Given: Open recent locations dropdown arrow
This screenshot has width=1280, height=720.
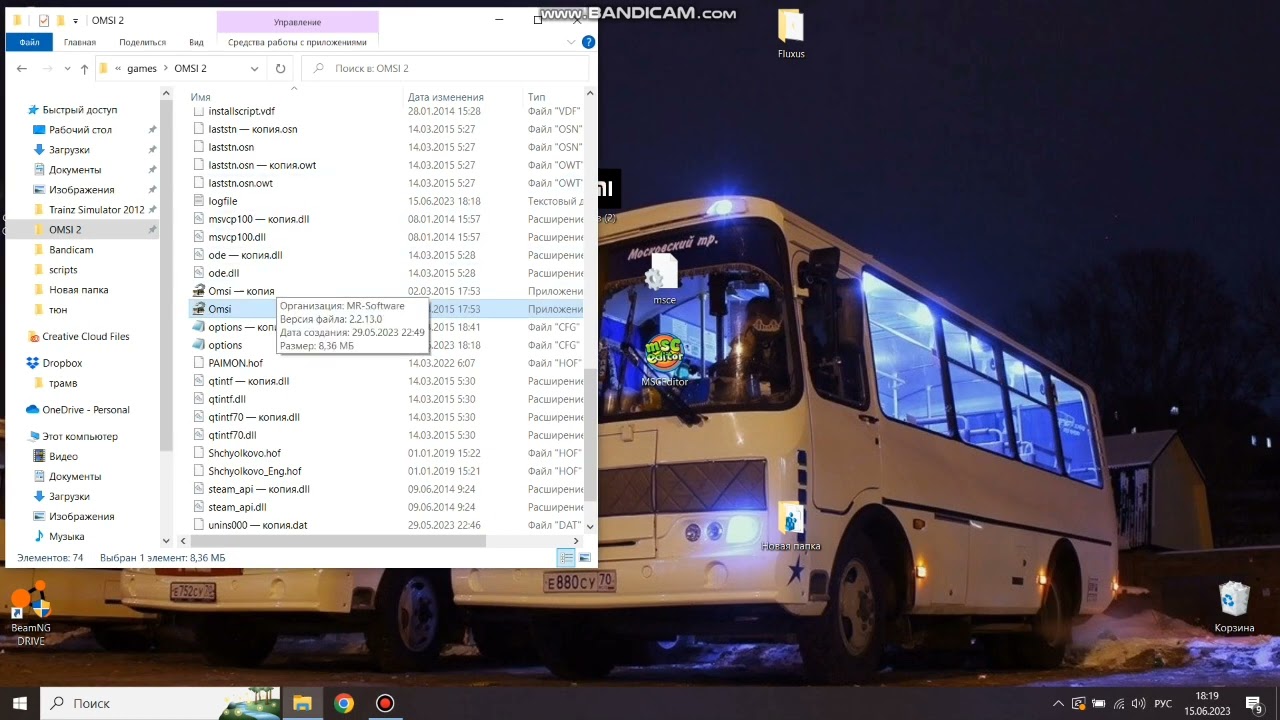Looking at the screenshot, I should pyautogui.click(x=69, y=69).
